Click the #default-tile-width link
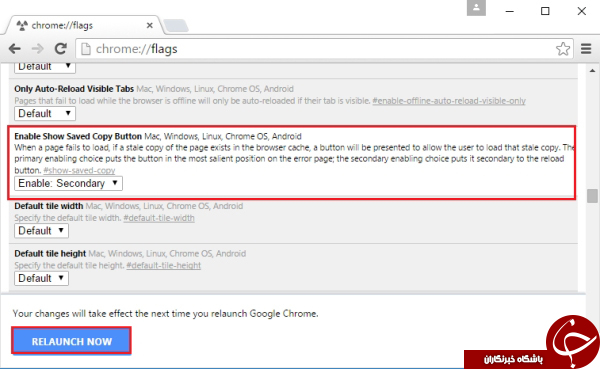This screenshot has height=369, width=600. click(159, 218)
